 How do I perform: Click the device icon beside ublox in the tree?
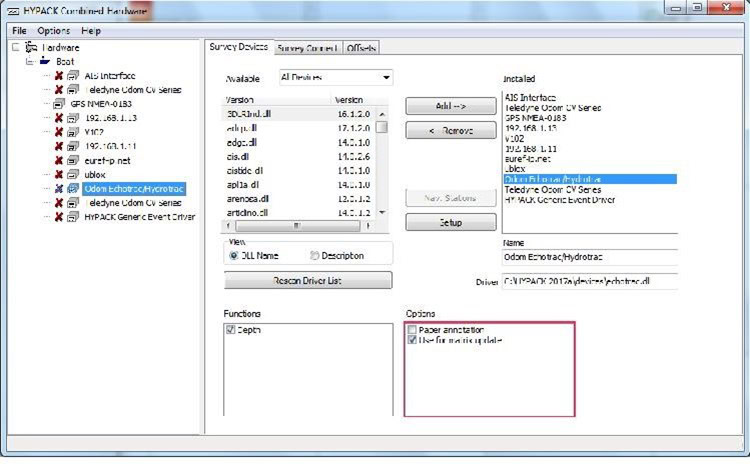coord(73,175)
